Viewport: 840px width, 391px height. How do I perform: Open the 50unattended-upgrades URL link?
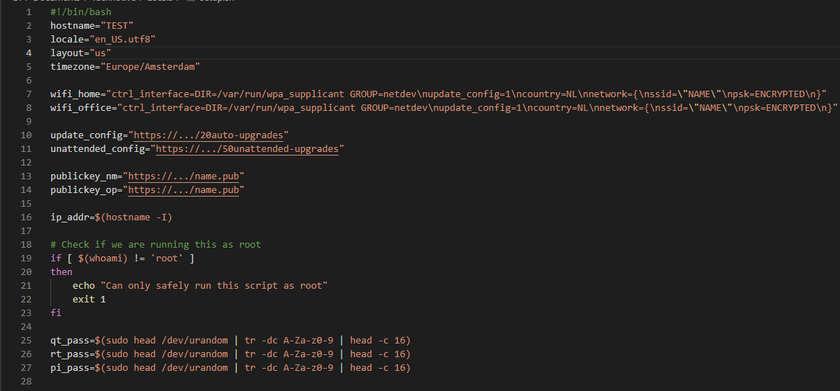(247, 148)
